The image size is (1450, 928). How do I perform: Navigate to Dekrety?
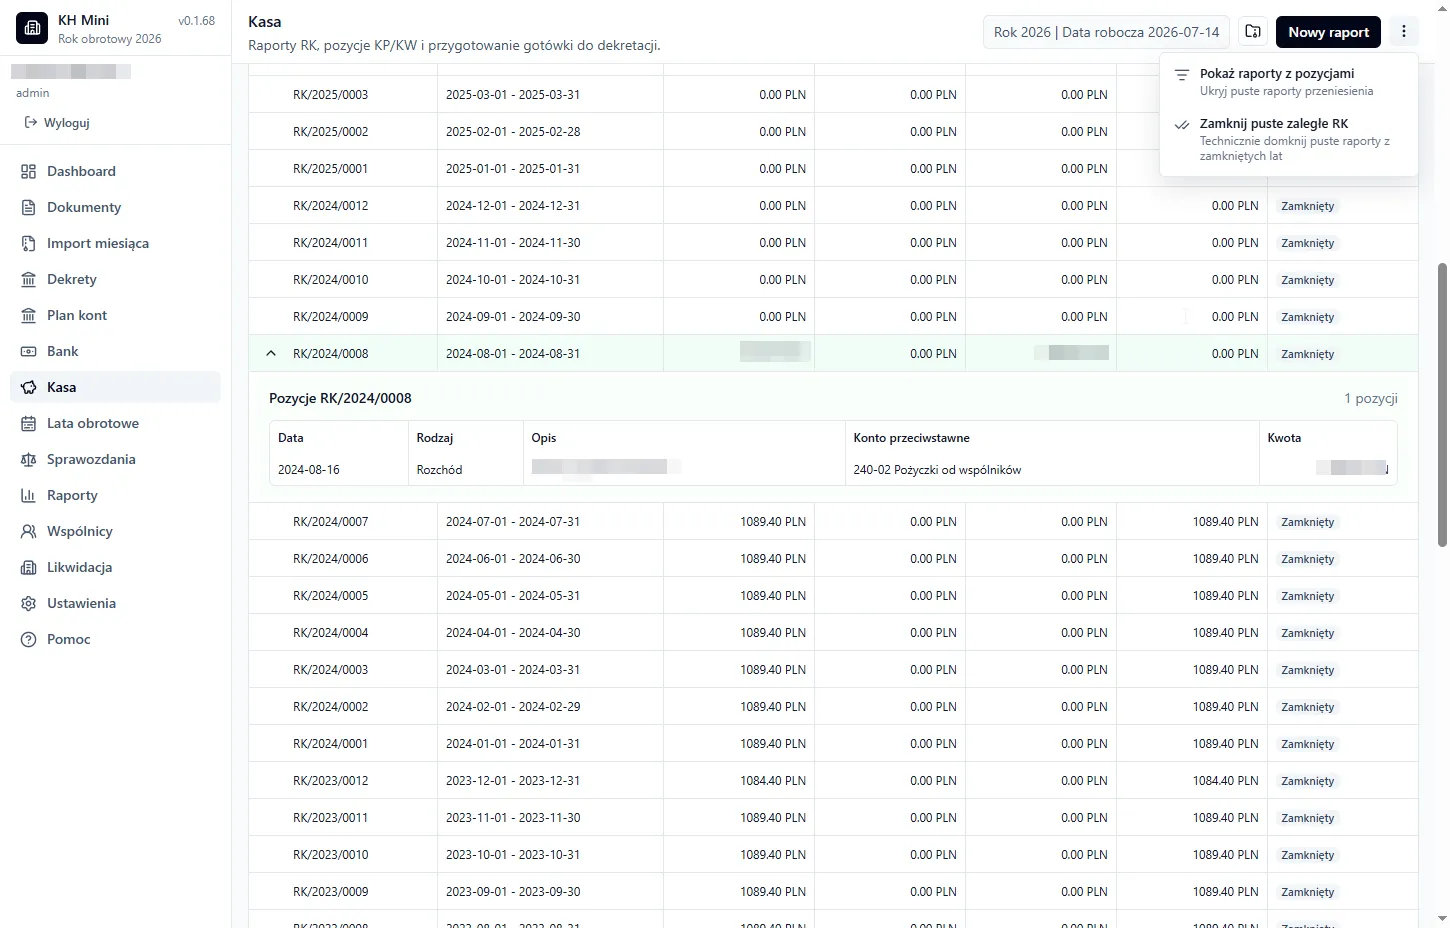tap(115, 279)
